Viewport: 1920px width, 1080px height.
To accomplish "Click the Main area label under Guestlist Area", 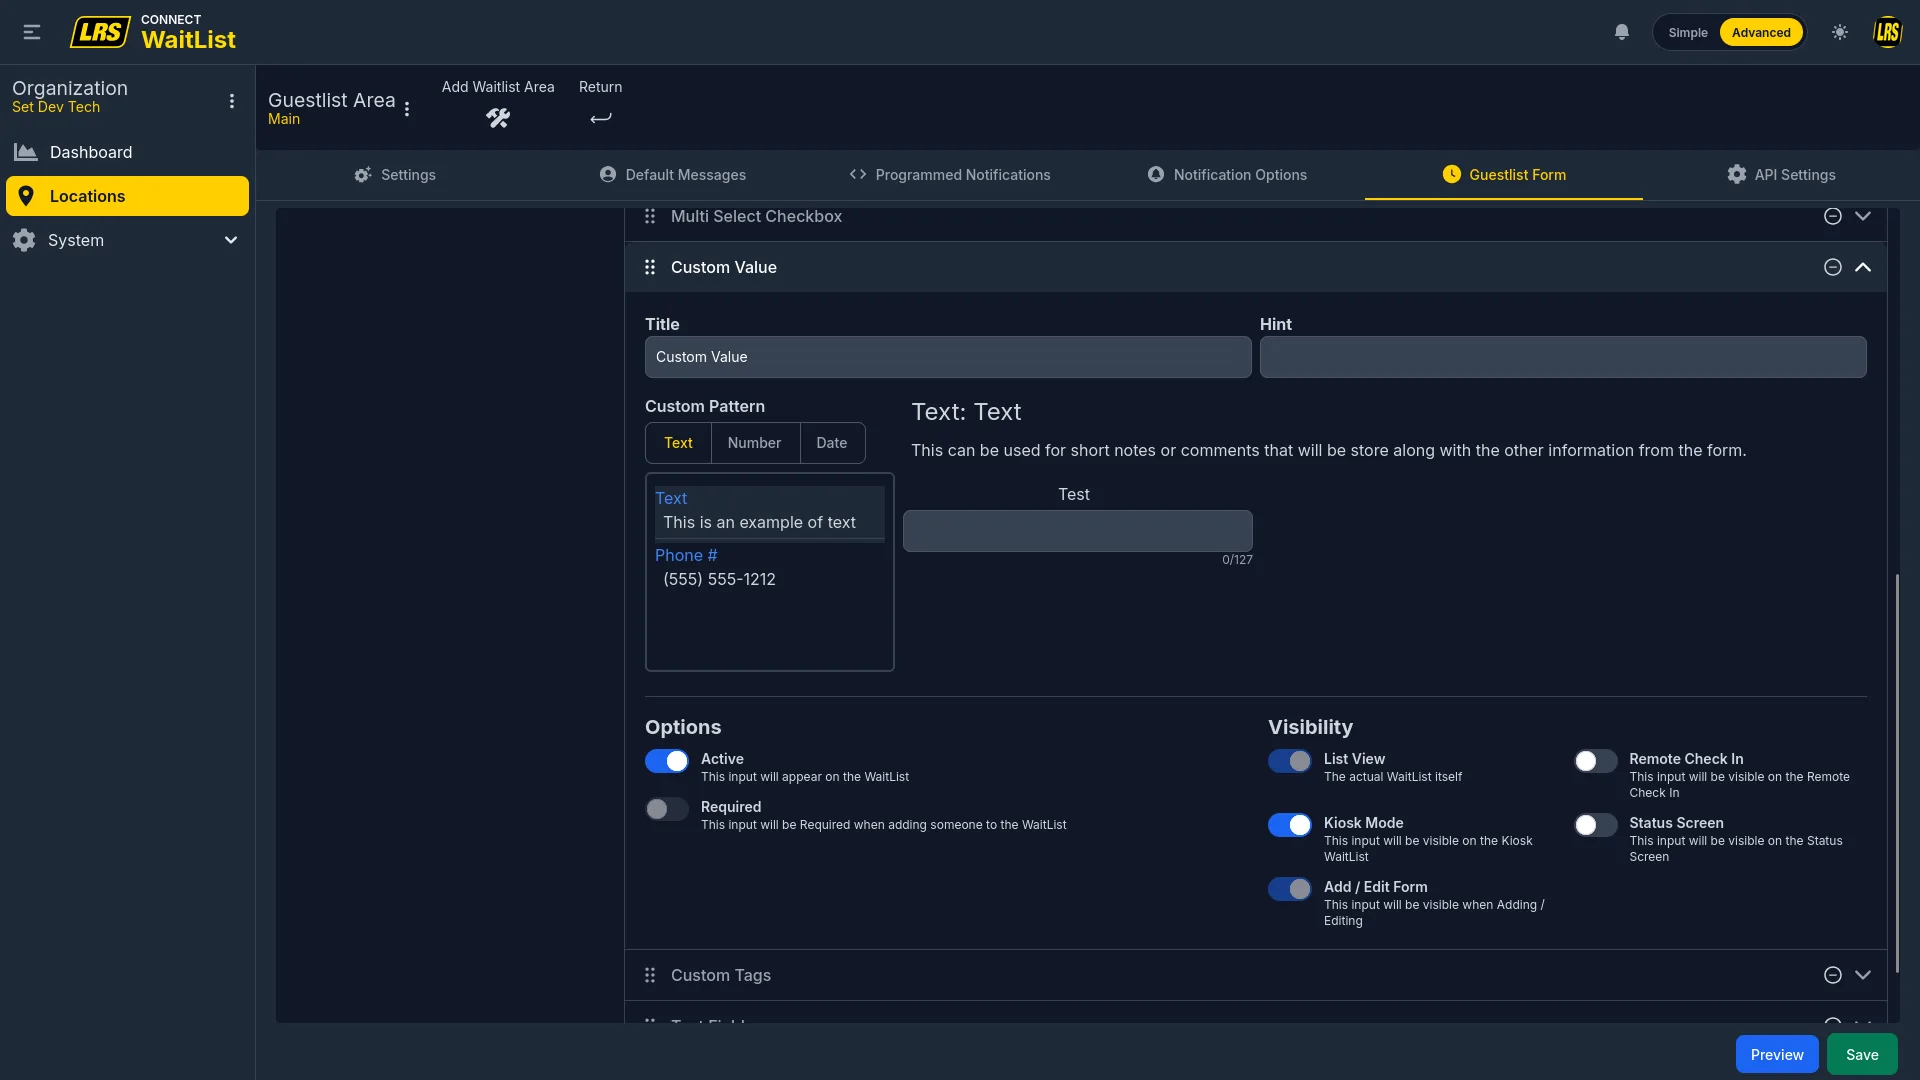I will pos(284,119).
